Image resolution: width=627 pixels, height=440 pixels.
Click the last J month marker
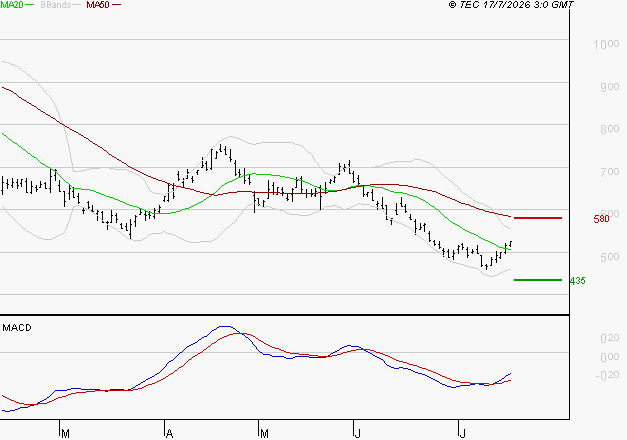(x=462, y=434)
